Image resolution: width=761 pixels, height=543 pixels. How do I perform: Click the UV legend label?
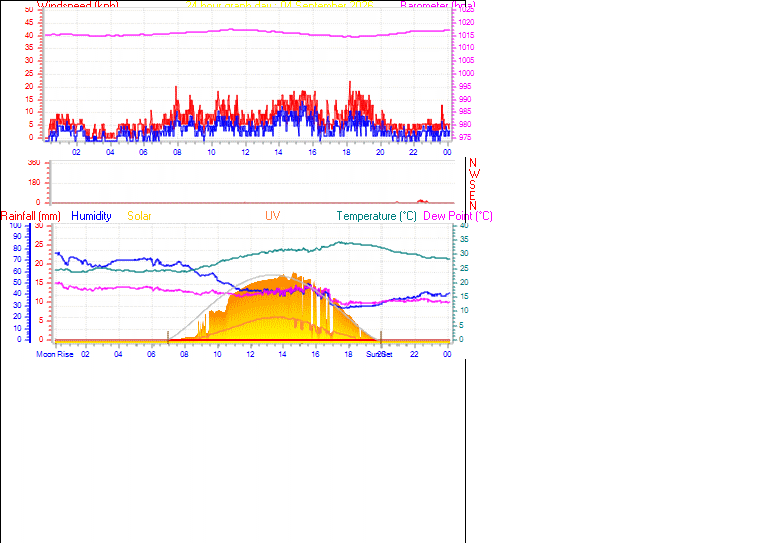pyautogui.click(x=272, y=216)
